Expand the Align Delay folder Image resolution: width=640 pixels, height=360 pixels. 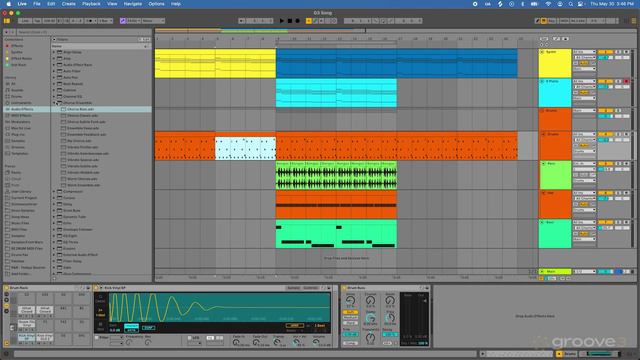pos(54,52)
